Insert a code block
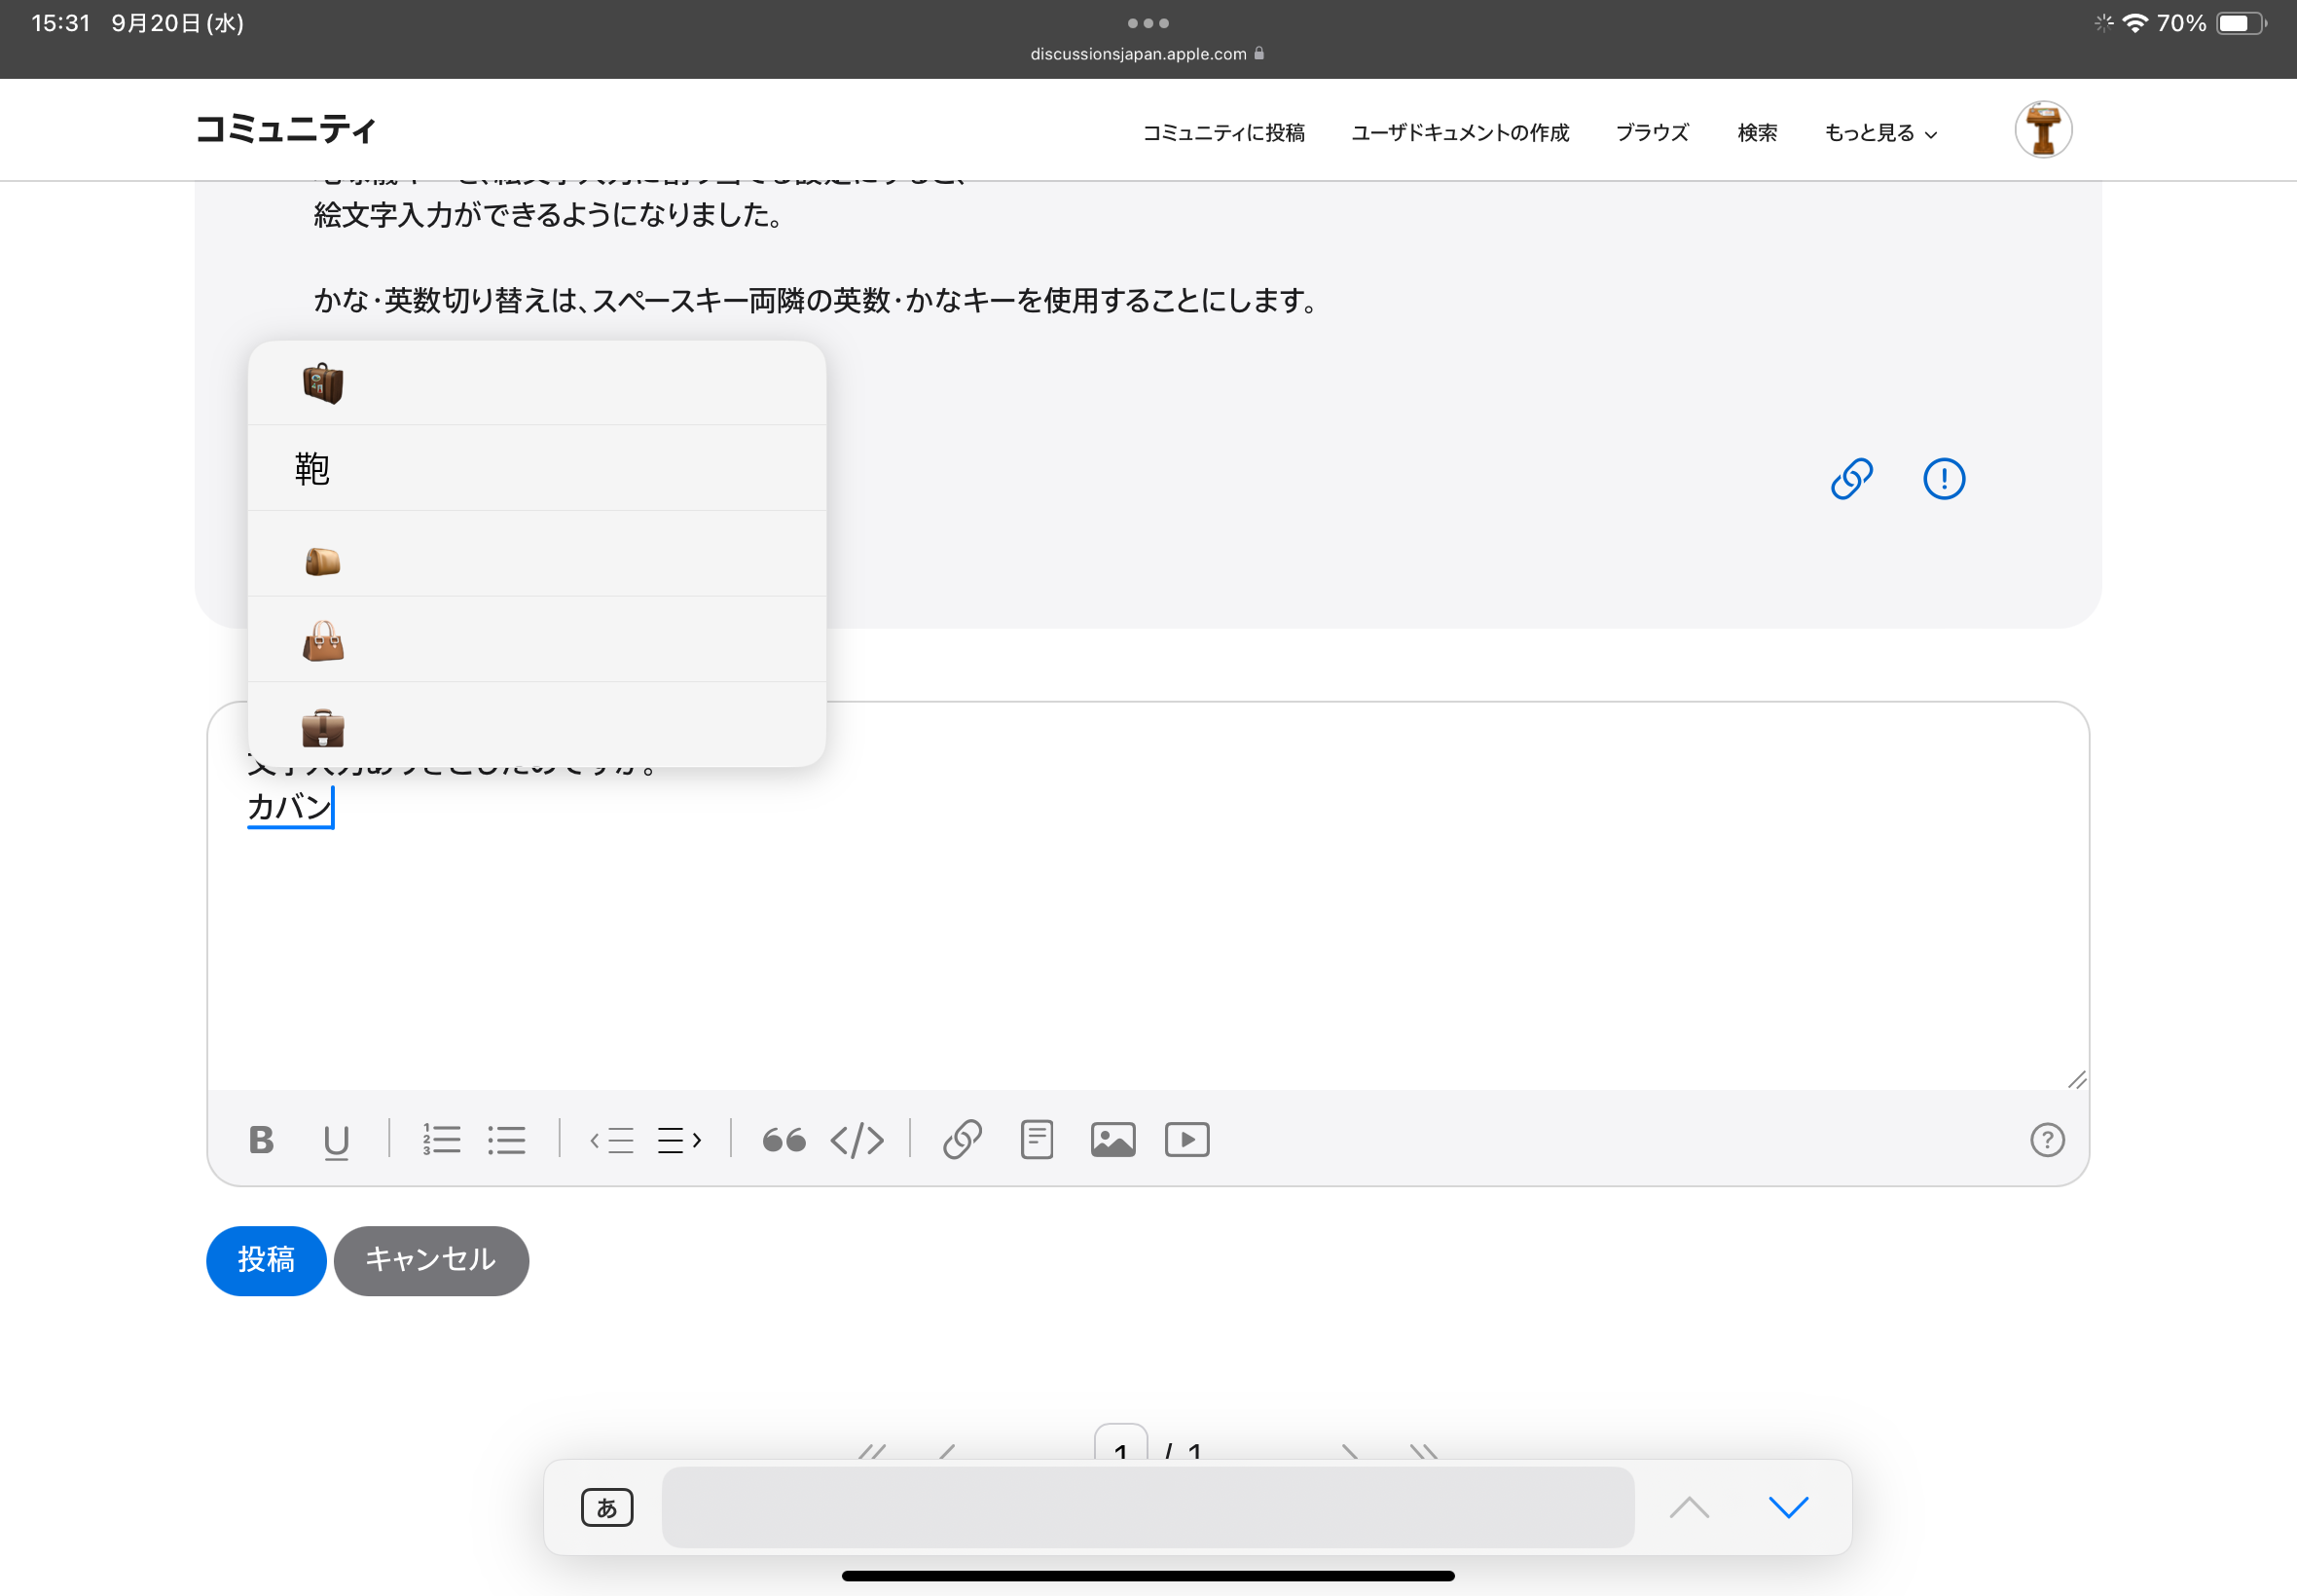The width and height of the screenshot is (2297, 1596). tap(857, 1140)
